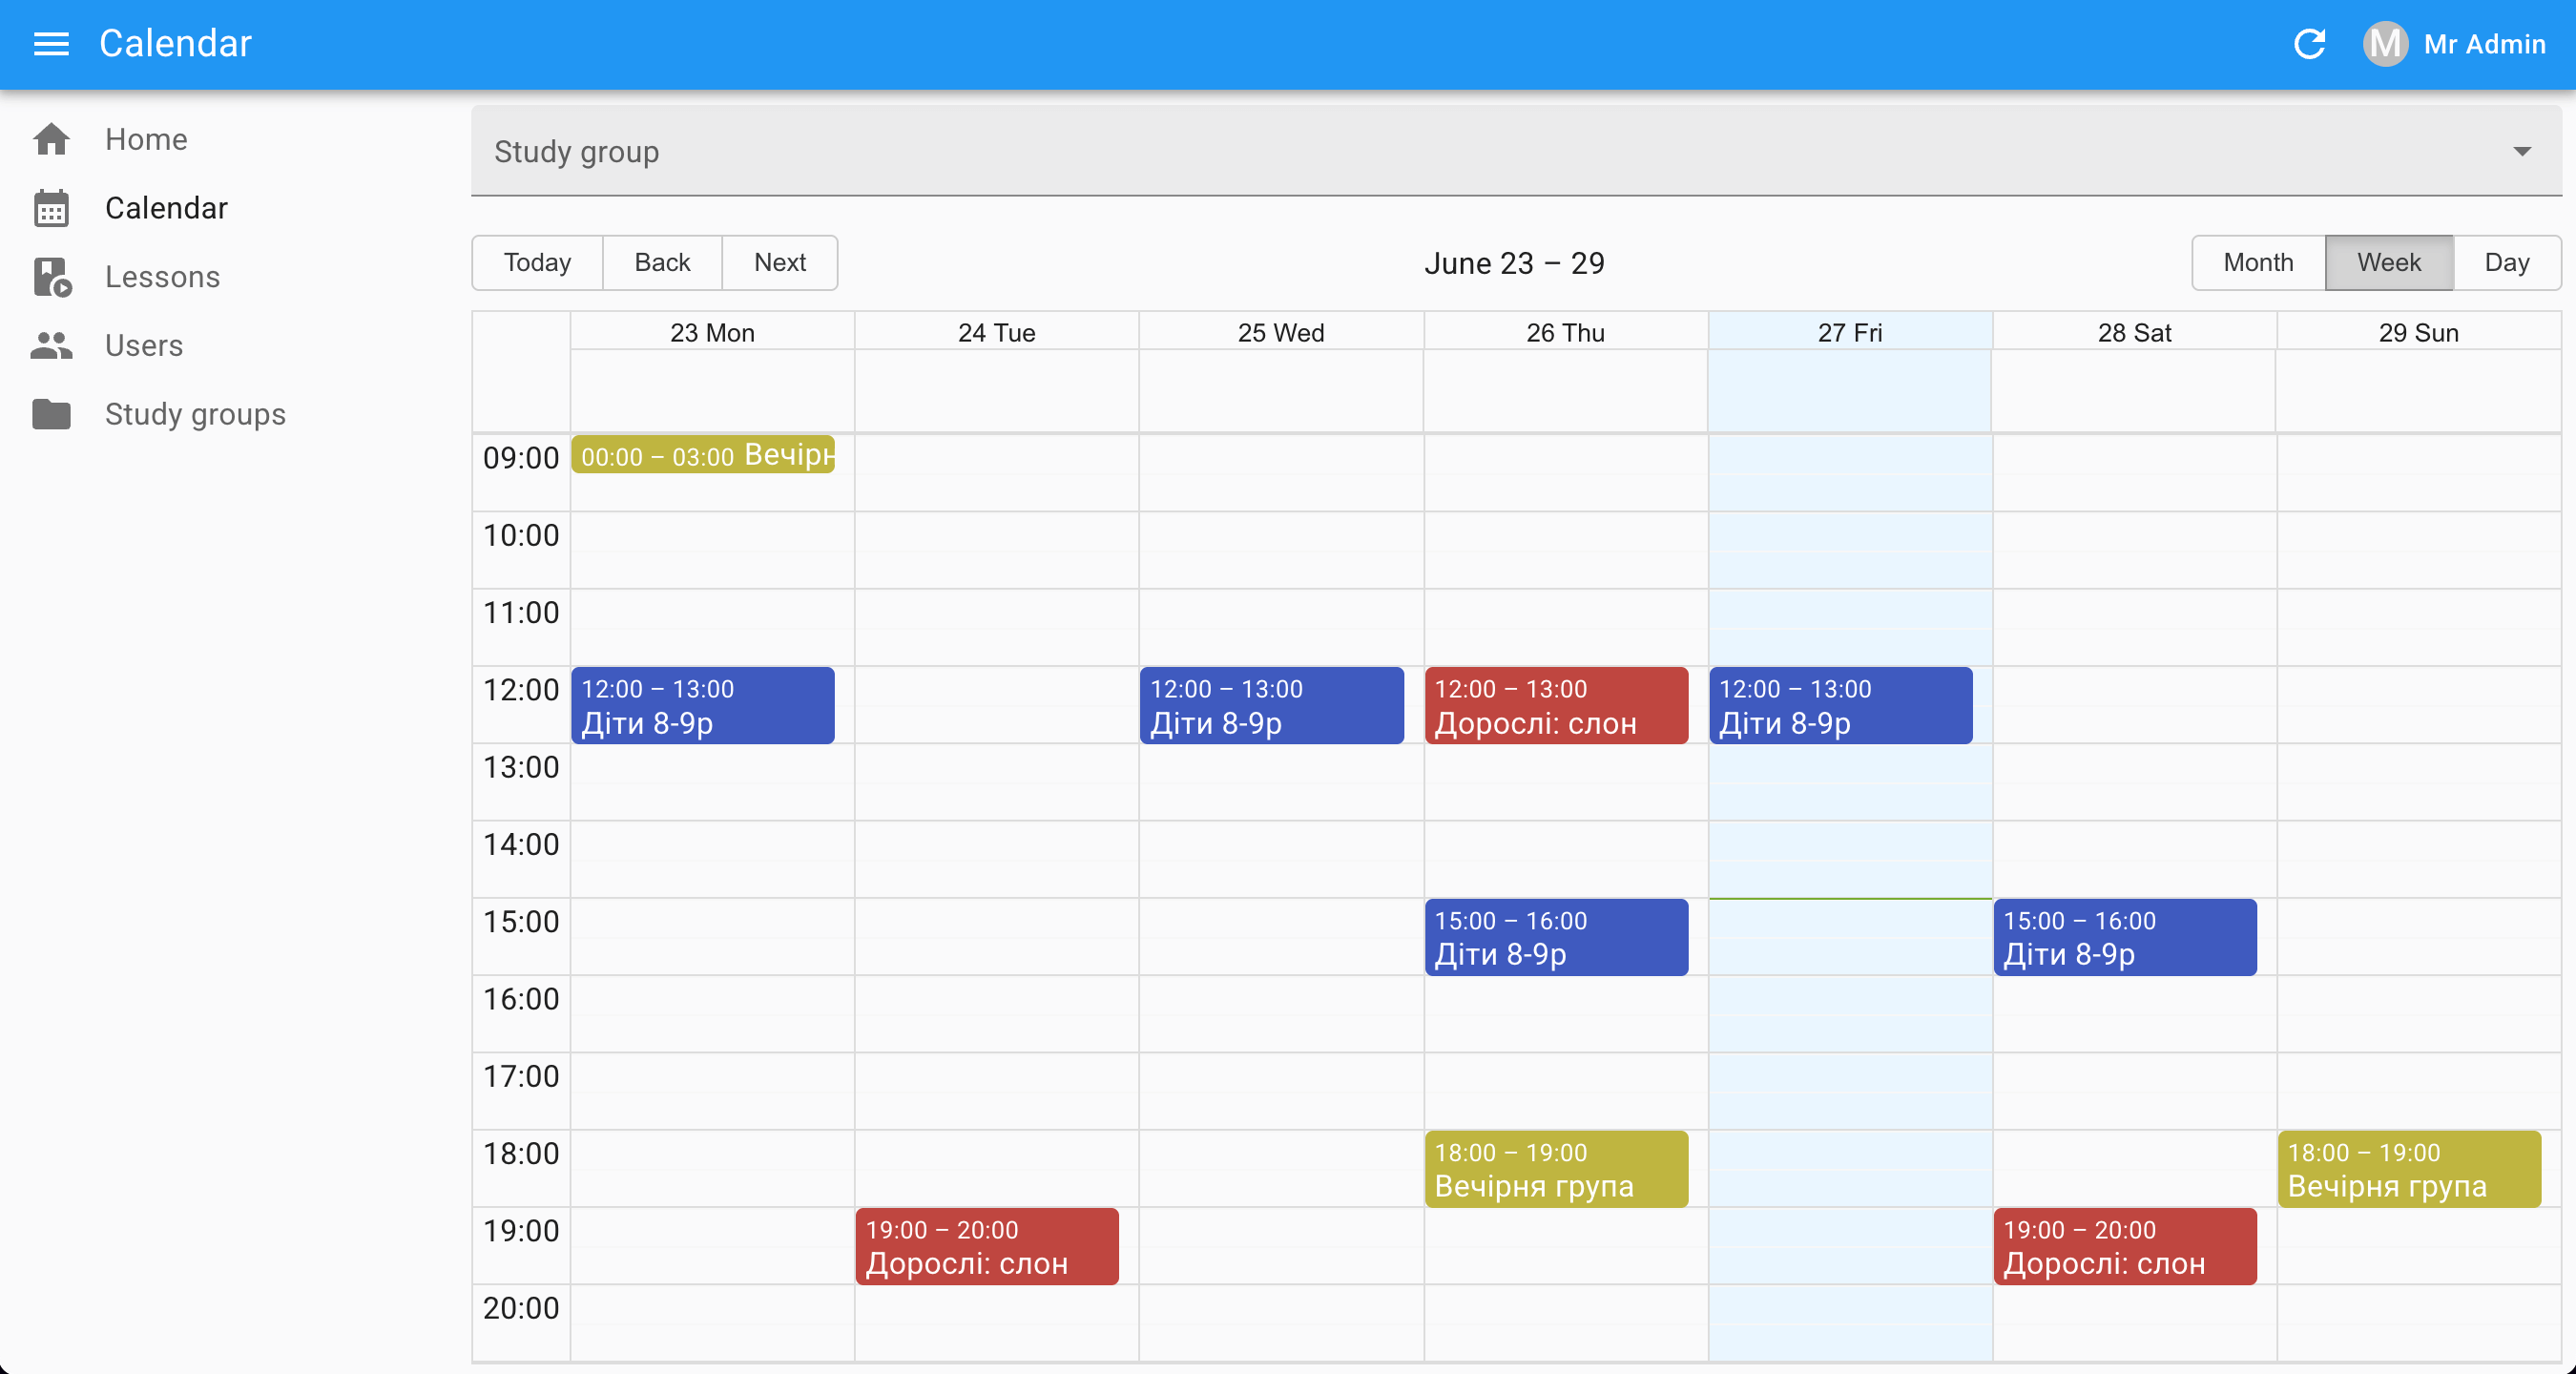Go to Study groups in the sidebar
Image resolution: width=2576 pixels, height=1374 pixels.
[195, 414]
